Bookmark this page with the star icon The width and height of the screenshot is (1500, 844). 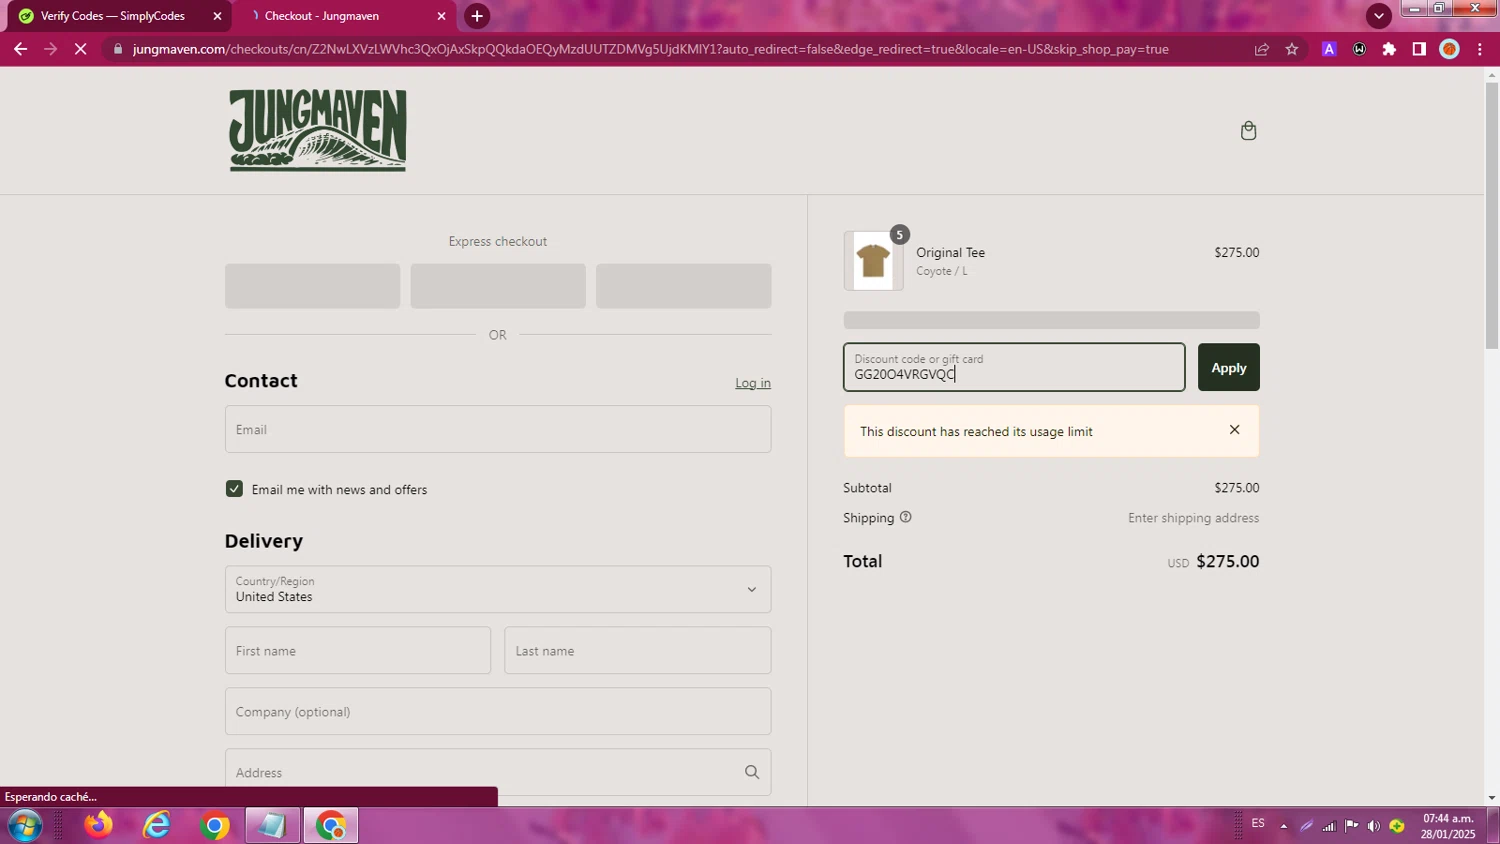click(x=1292, y=49)
